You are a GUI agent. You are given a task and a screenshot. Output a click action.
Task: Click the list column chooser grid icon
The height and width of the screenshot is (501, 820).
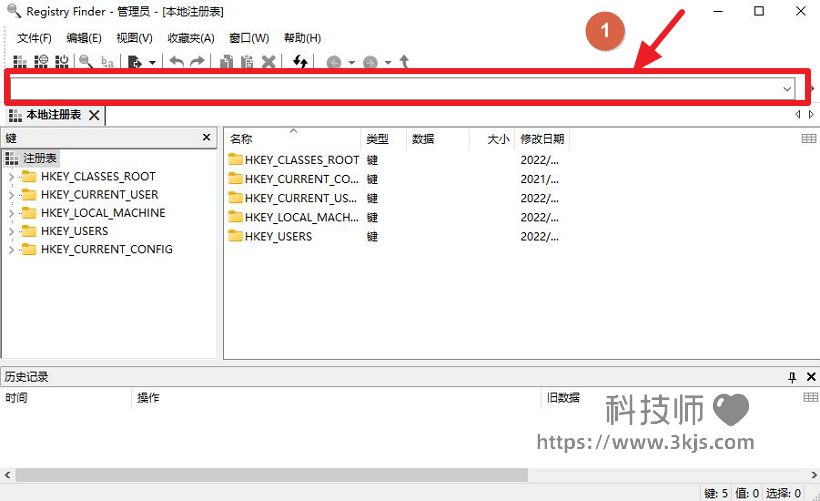click(808, 138)
